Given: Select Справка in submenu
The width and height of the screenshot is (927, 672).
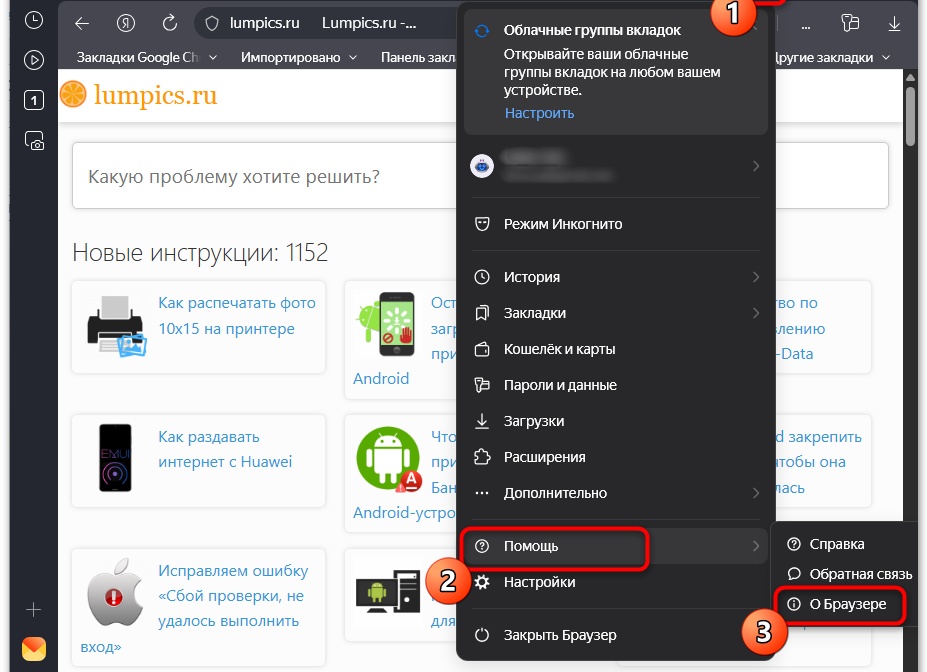Looking at the screenshot, I should coord(847,544).
